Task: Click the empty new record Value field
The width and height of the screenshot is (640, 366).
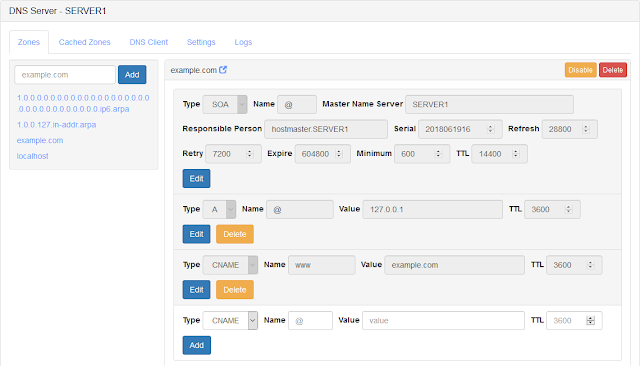Action: click(443, 321)
